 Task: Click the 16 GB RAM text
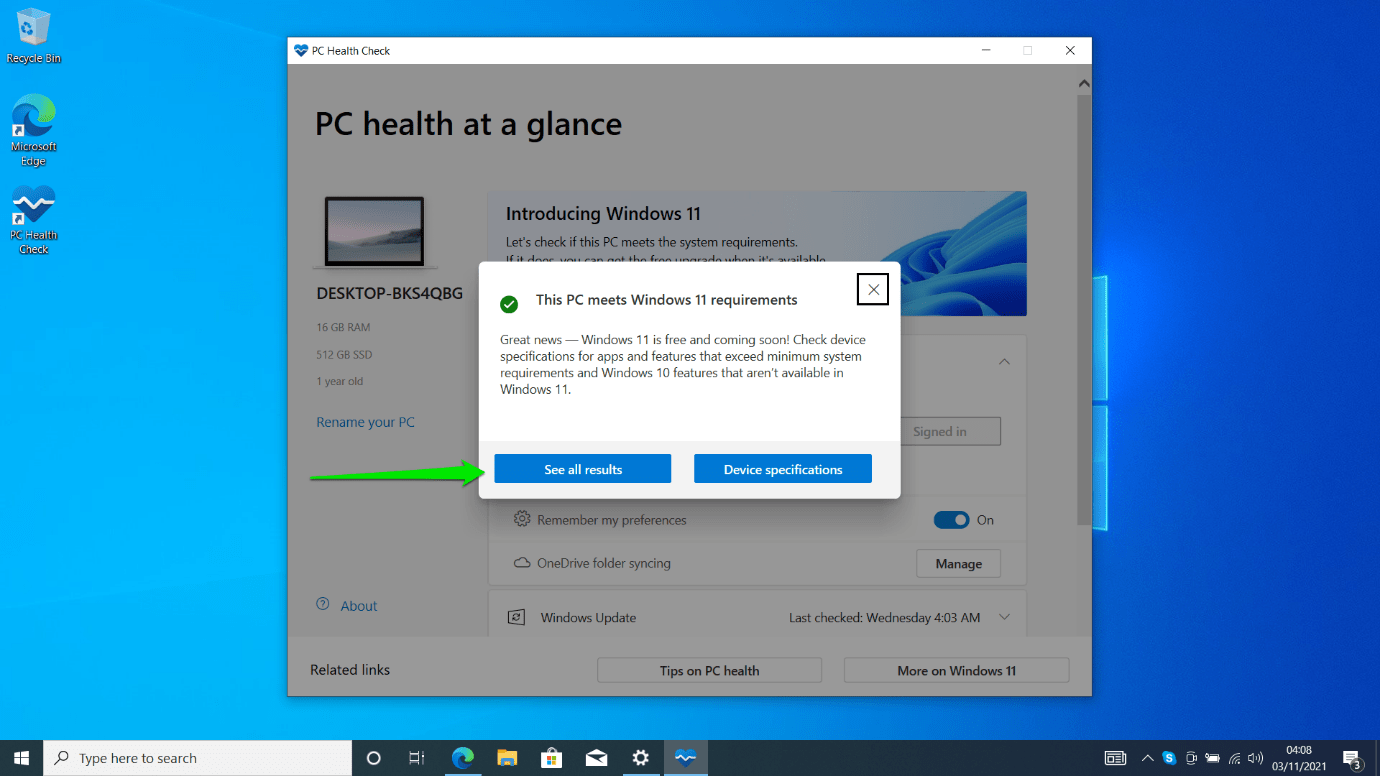tap(343, 327)
